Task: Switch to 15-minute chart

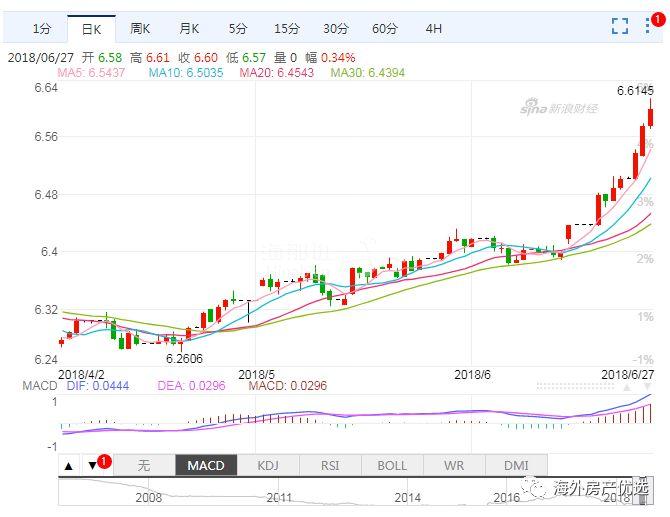Action: coord(286,28)
